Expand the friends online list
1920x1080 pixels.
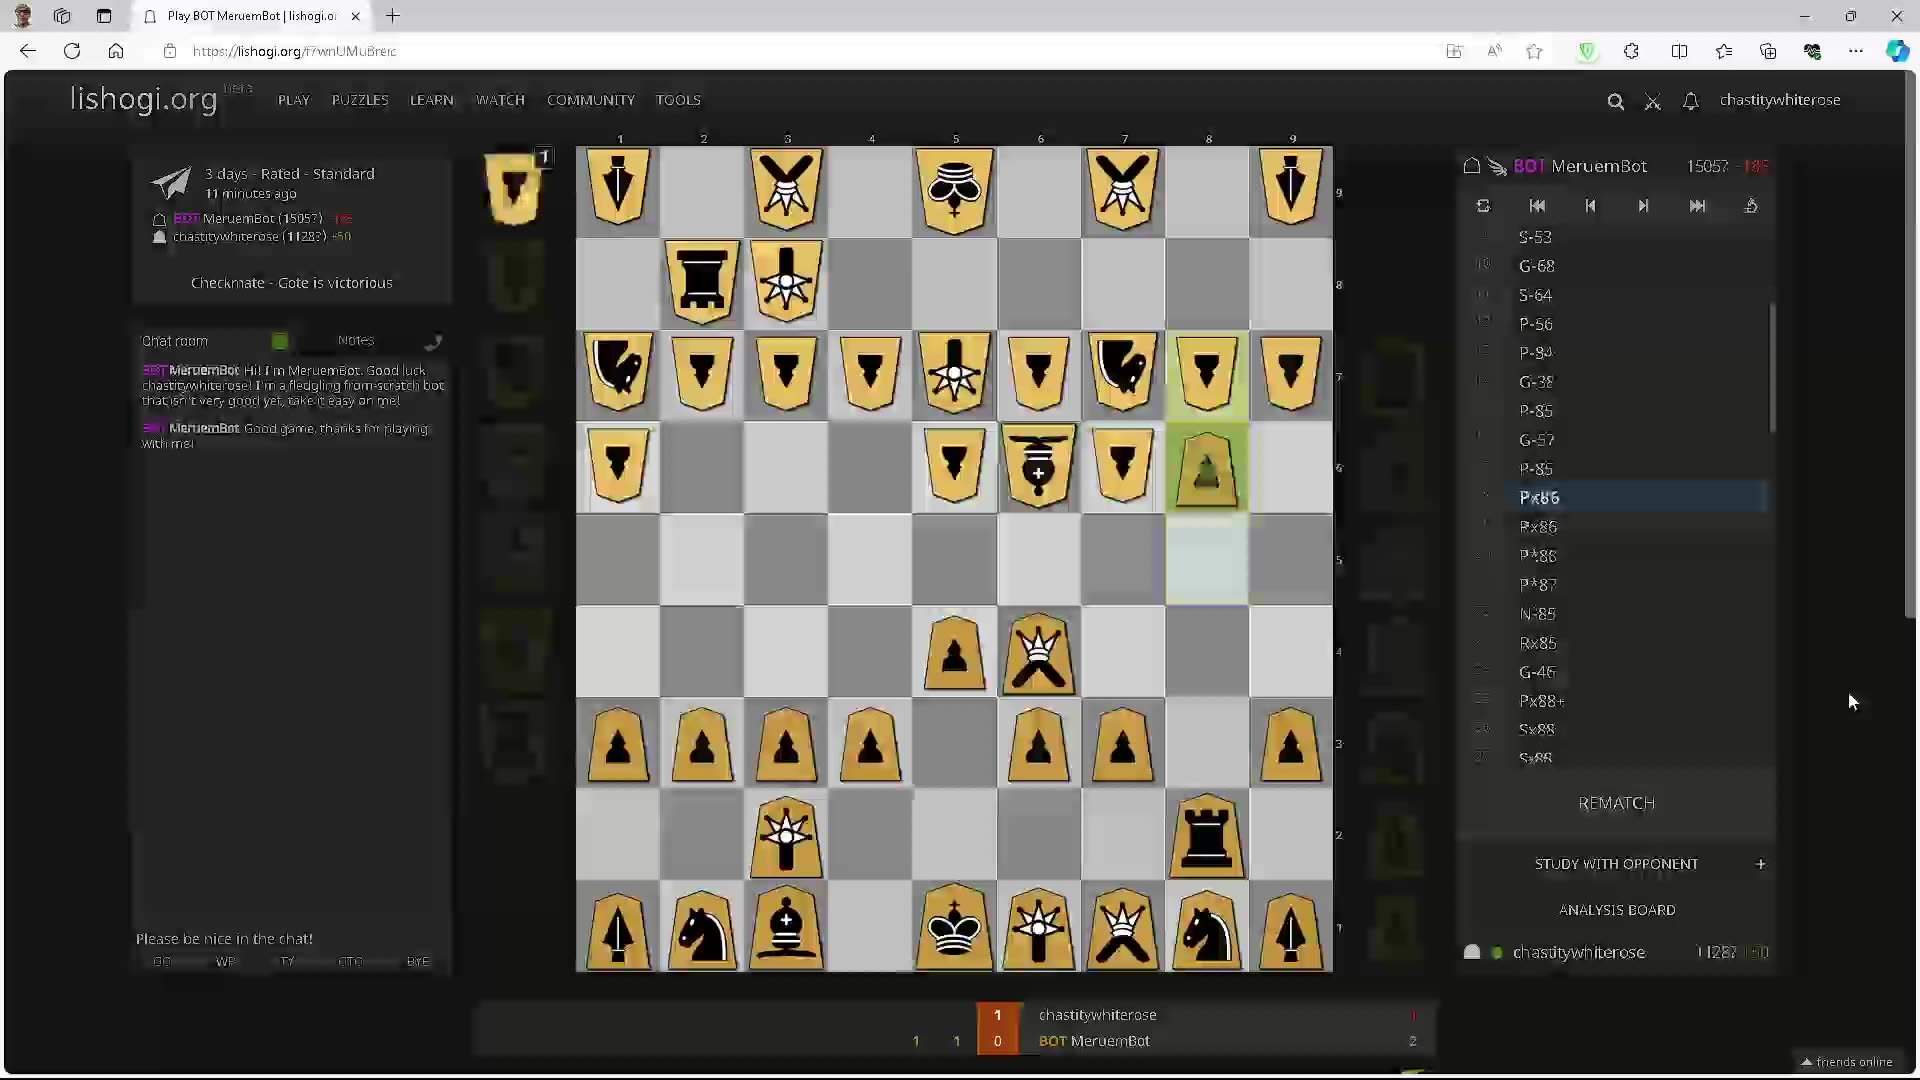click(1848, 1062)
